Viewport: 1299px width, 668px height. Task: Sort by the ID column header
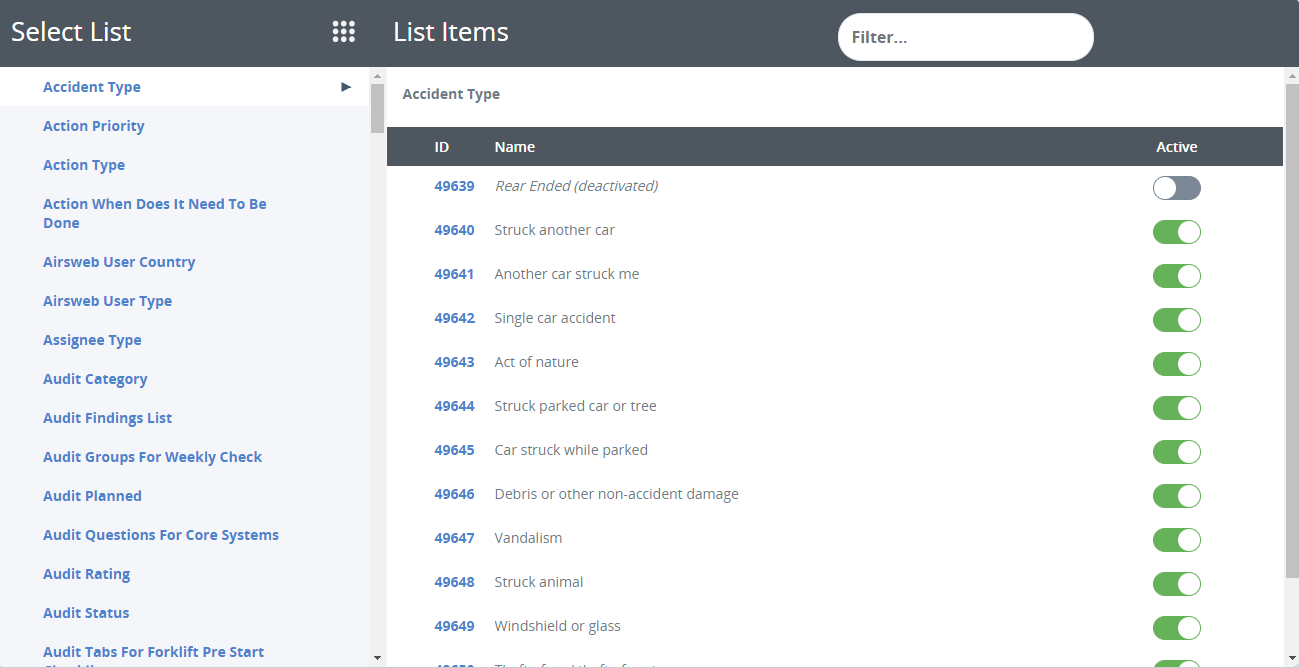point(441,147)
